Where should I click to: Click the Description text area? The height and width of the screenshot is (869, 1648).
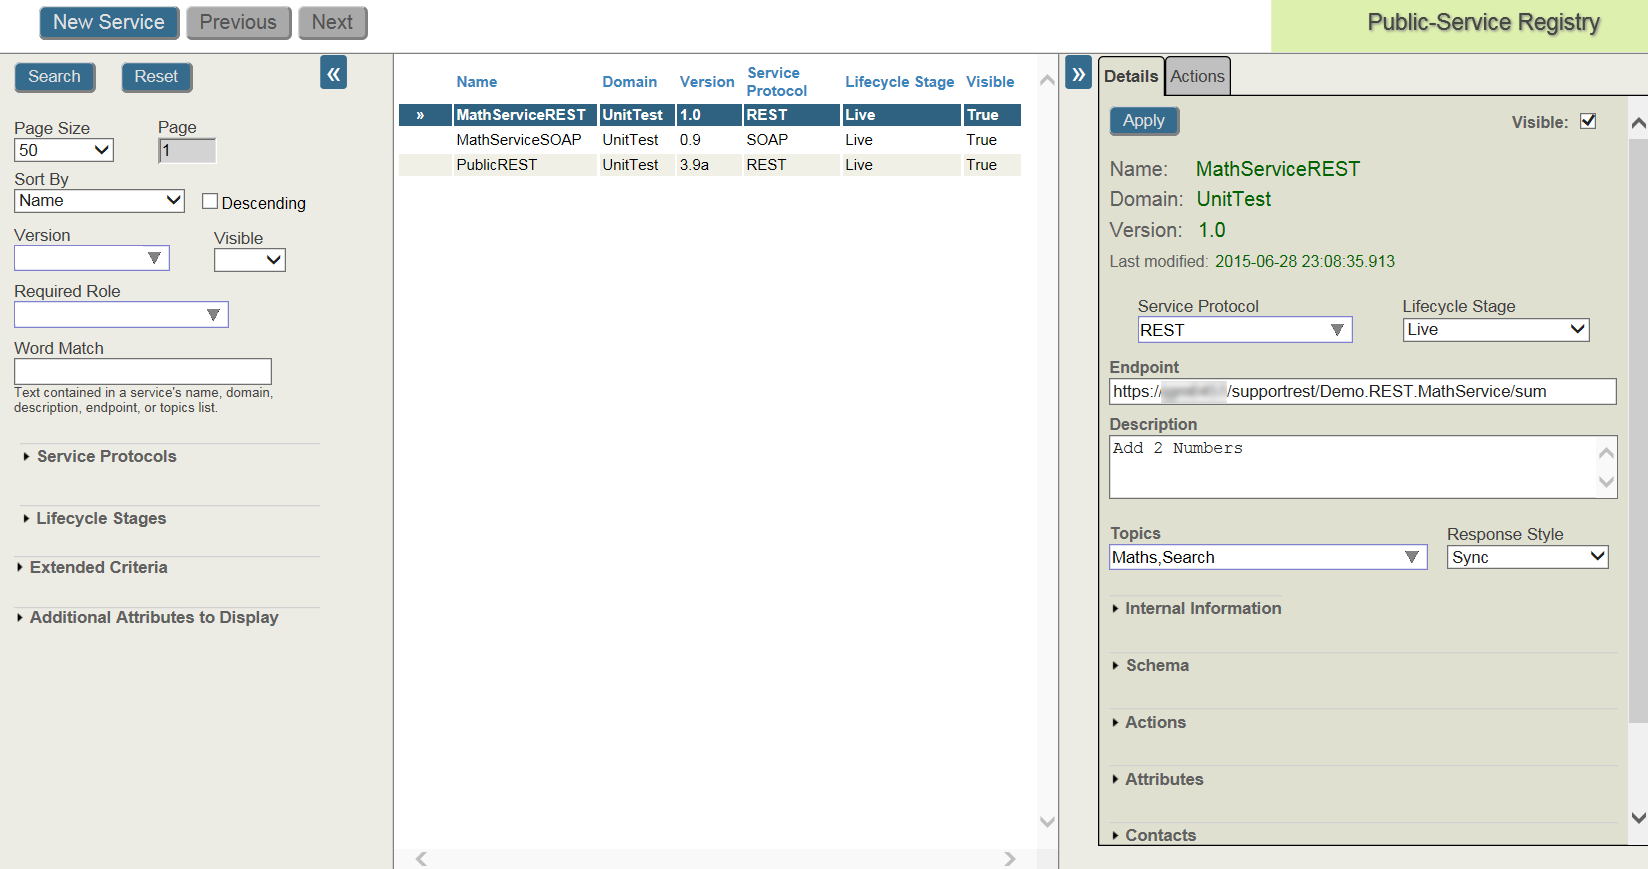click(1363, 467)
